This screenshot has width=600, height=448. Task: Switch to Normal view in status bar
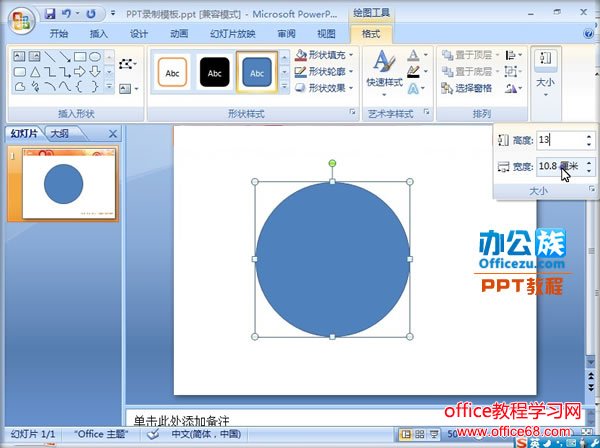click(x=406, y=434)
